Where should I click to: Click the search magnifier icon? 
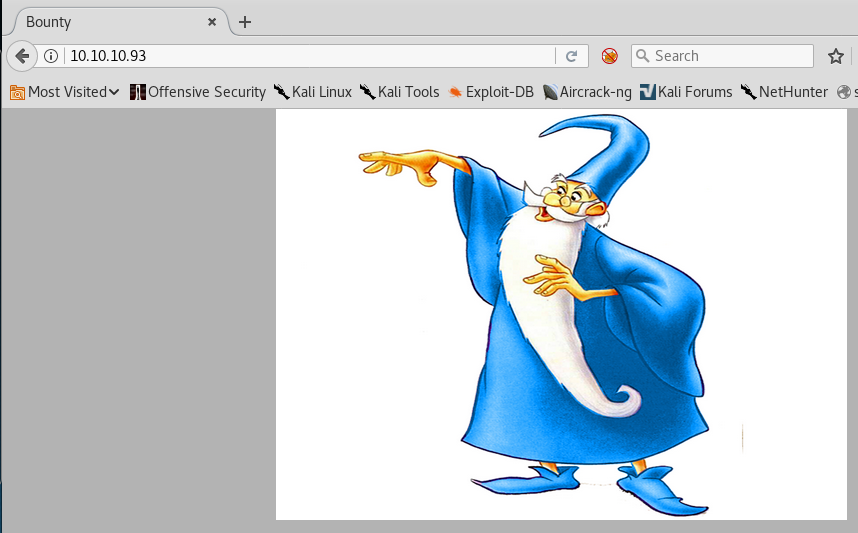pos(643,56)
